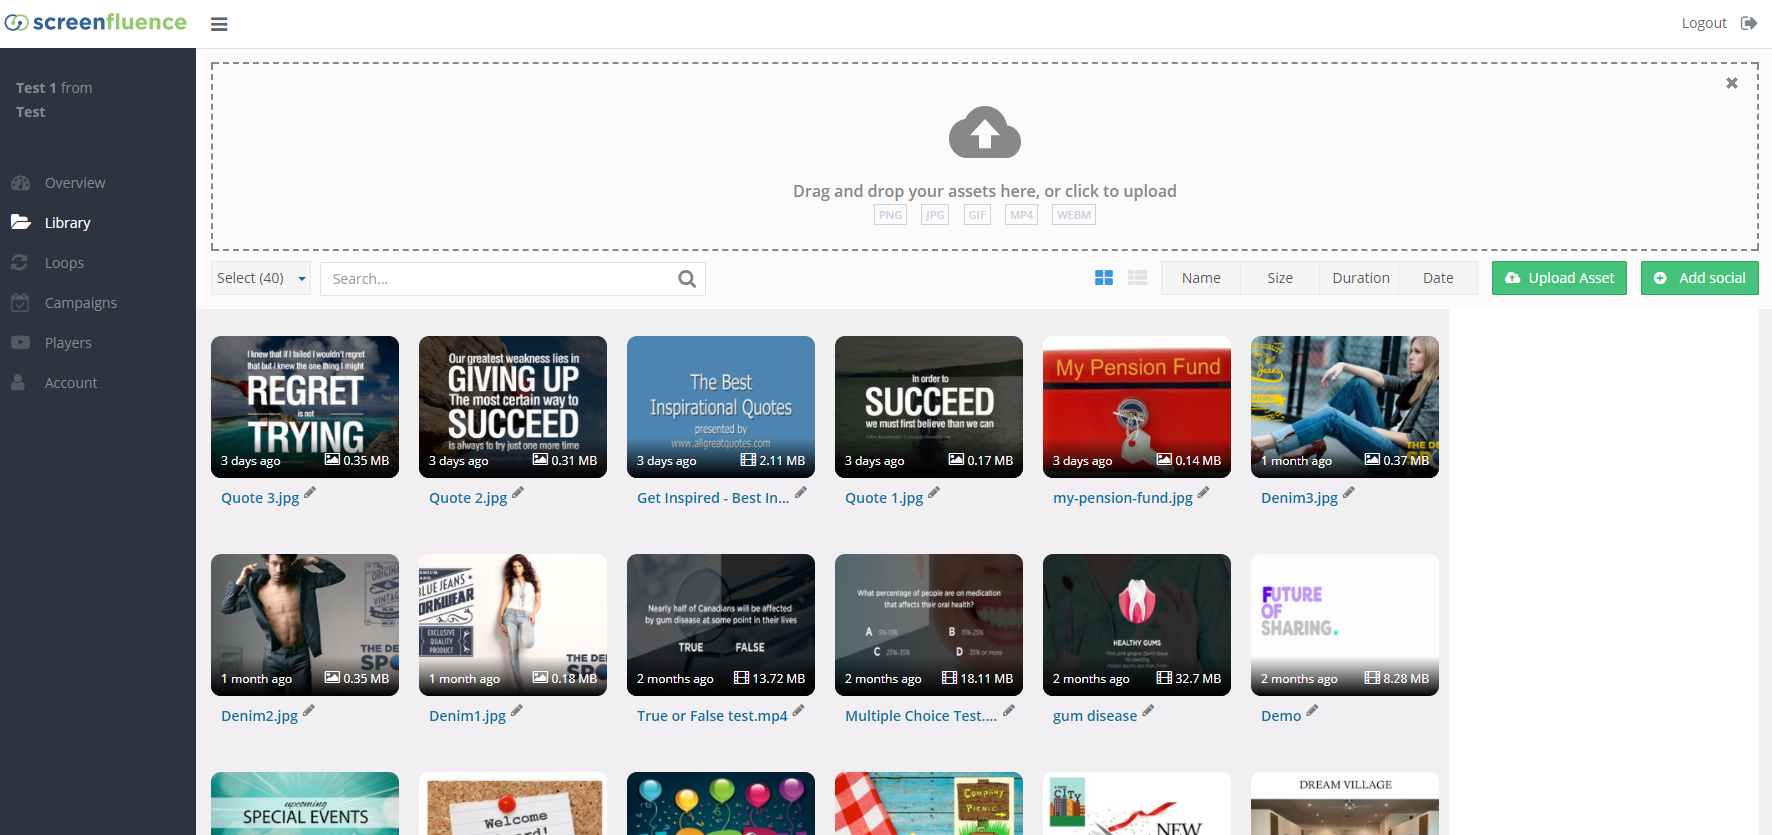Navigate to Campaigns
Image resolution: width=1772 pixels, height=835 pixels.
point(81,303)
